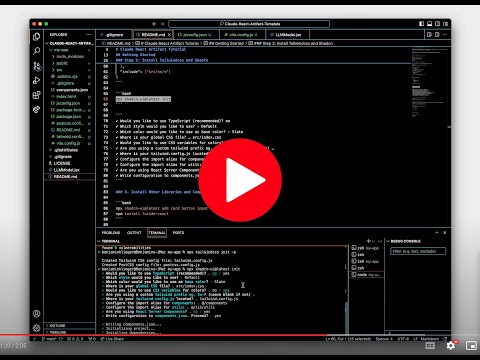Switch to the .gitignore editor tab

click(x=114, y=35)
